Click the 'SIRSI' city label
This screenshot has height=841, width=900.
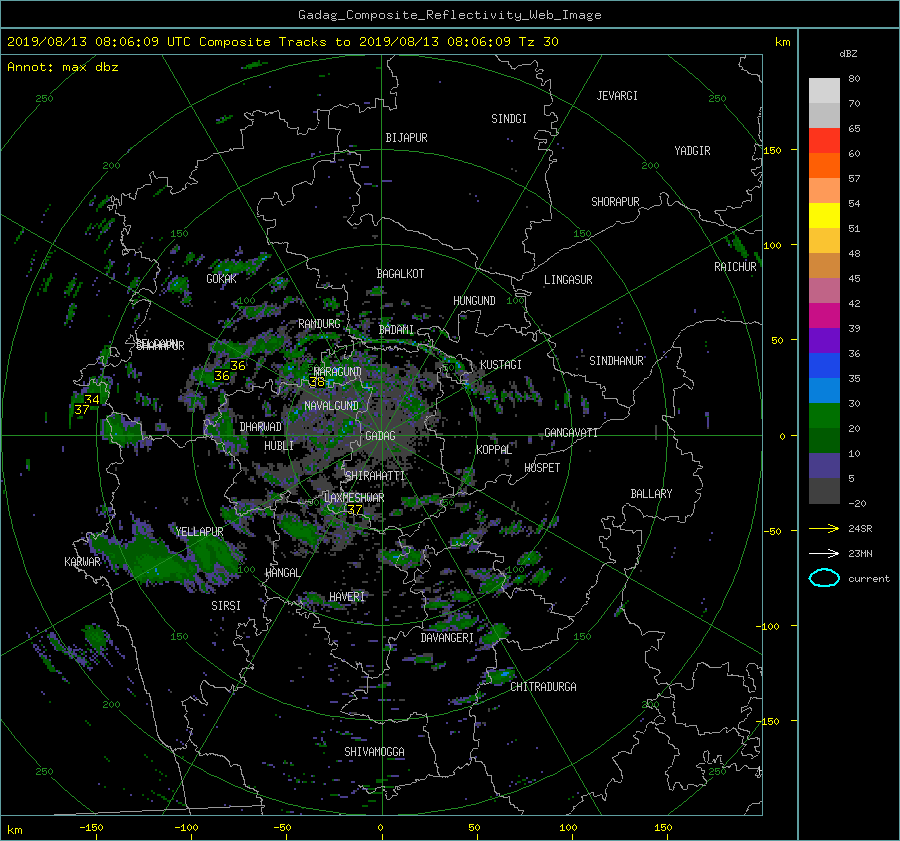226,606
